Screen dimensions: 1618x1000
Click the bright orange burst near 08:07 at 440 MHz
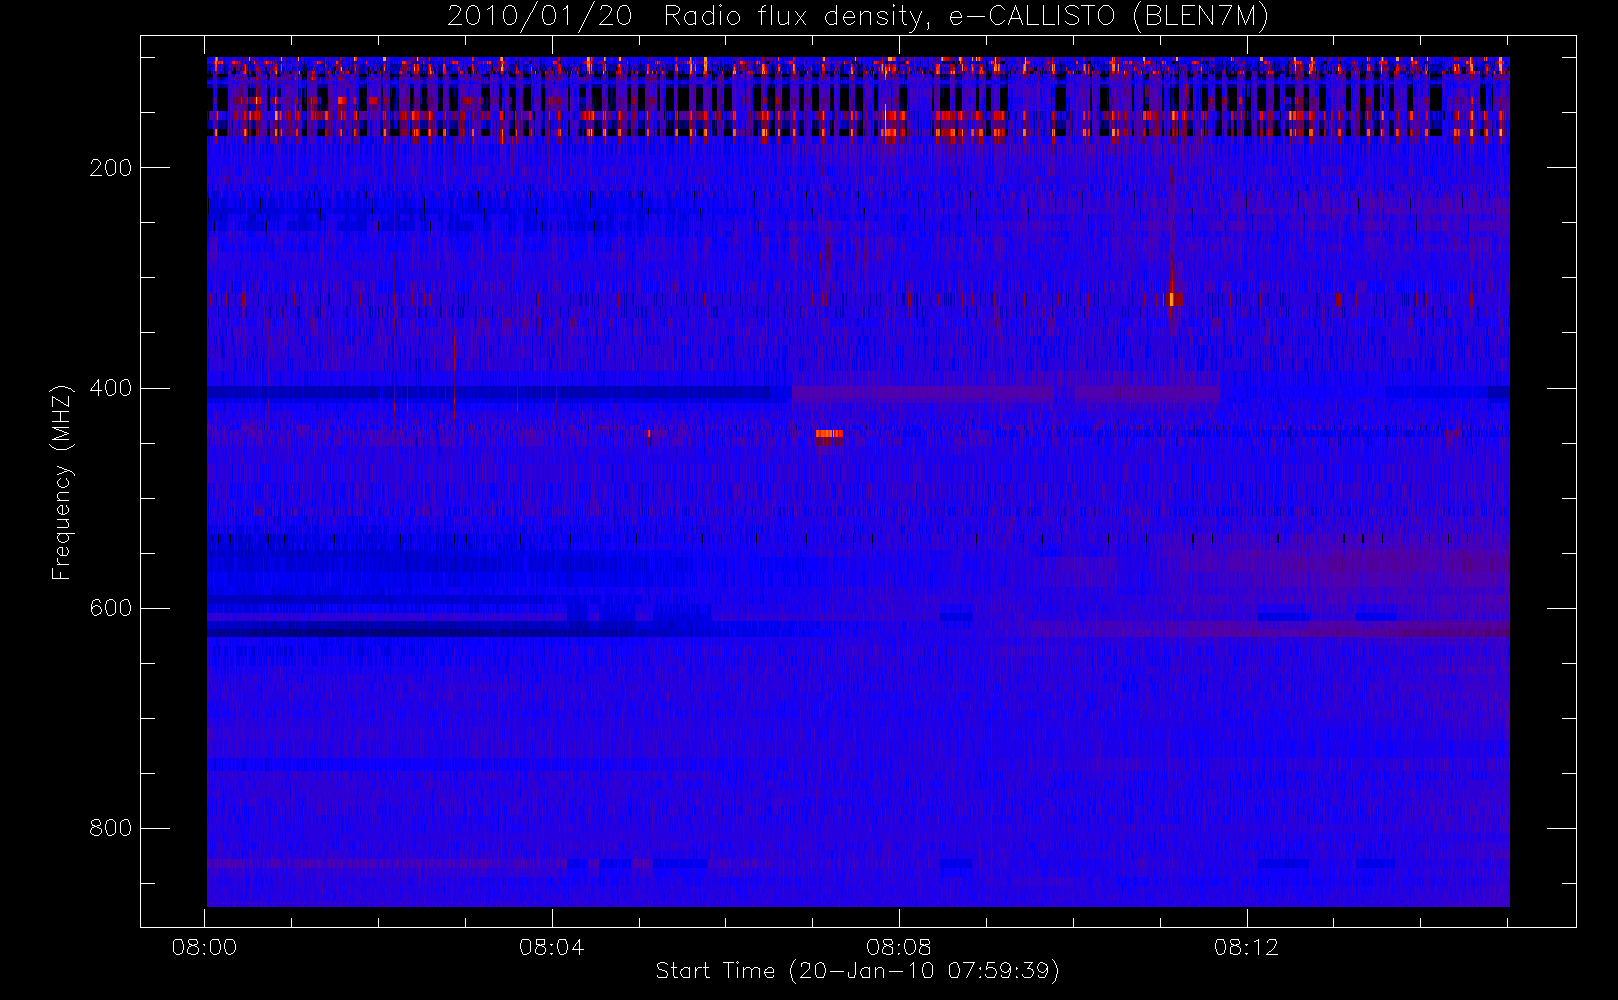click(829, 434)
